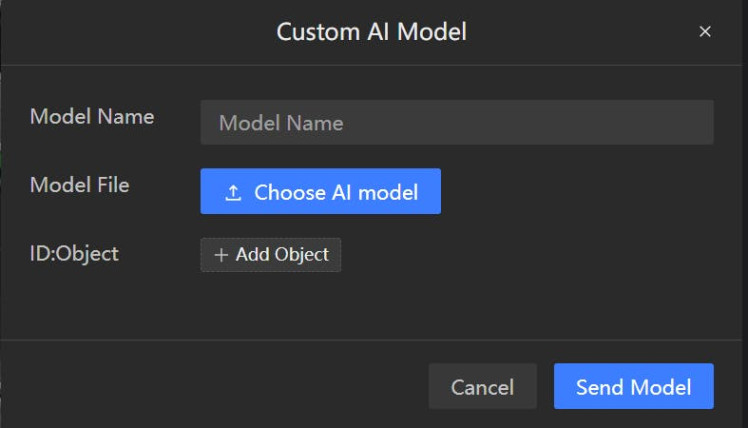Viewport: 748px width, 428px height.
Task: Click the upload arrow icon for model file
Action: pyautogui.click(x=233, y=192)
